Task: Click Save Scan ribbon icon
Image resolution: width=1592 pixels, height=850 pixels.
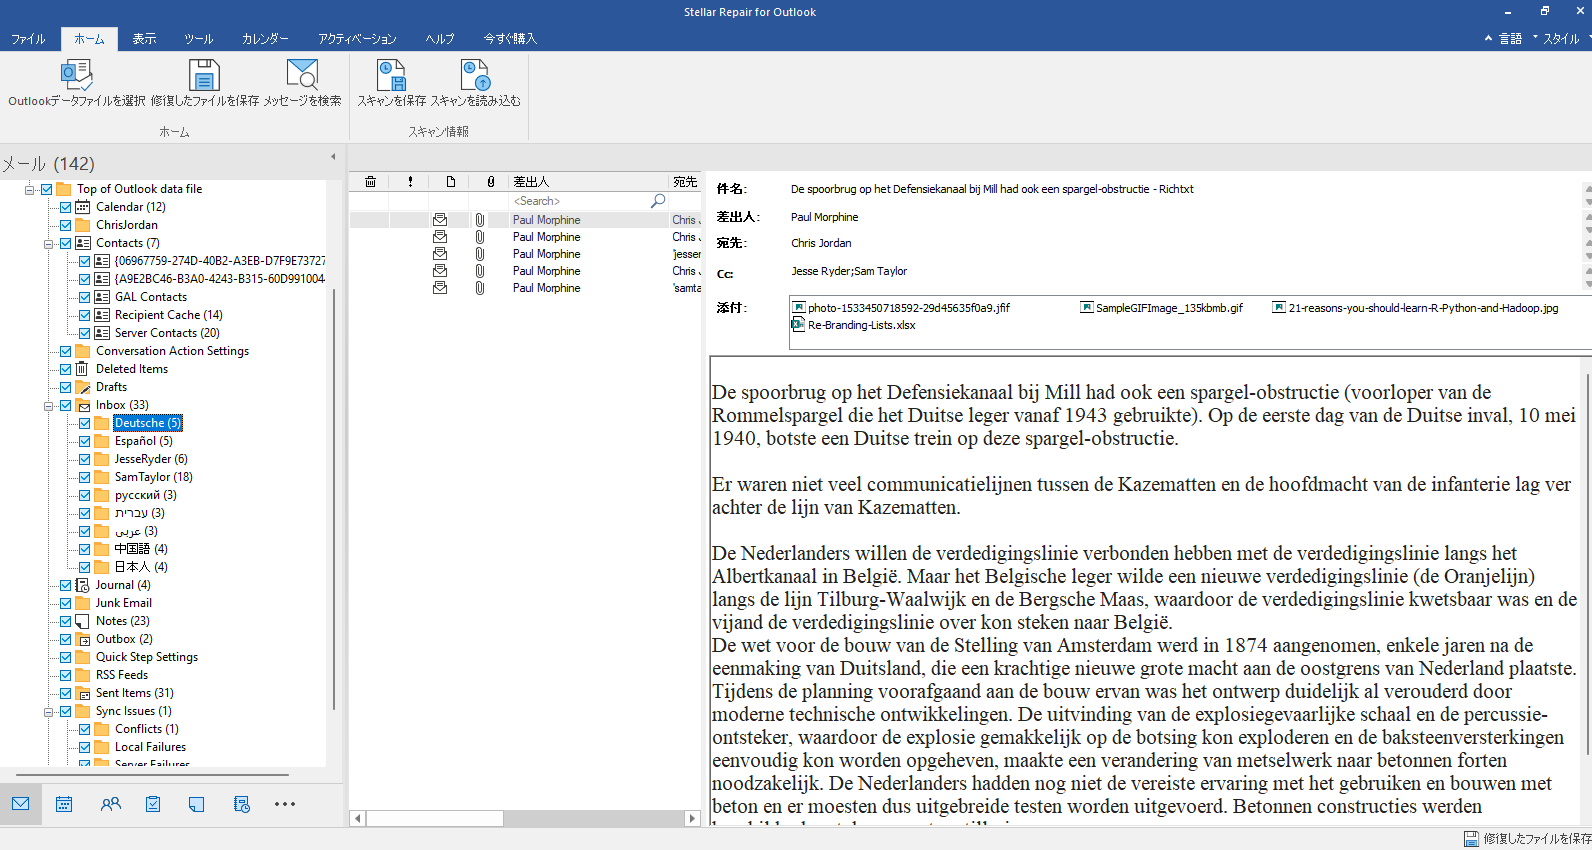Action: [391, 75]
